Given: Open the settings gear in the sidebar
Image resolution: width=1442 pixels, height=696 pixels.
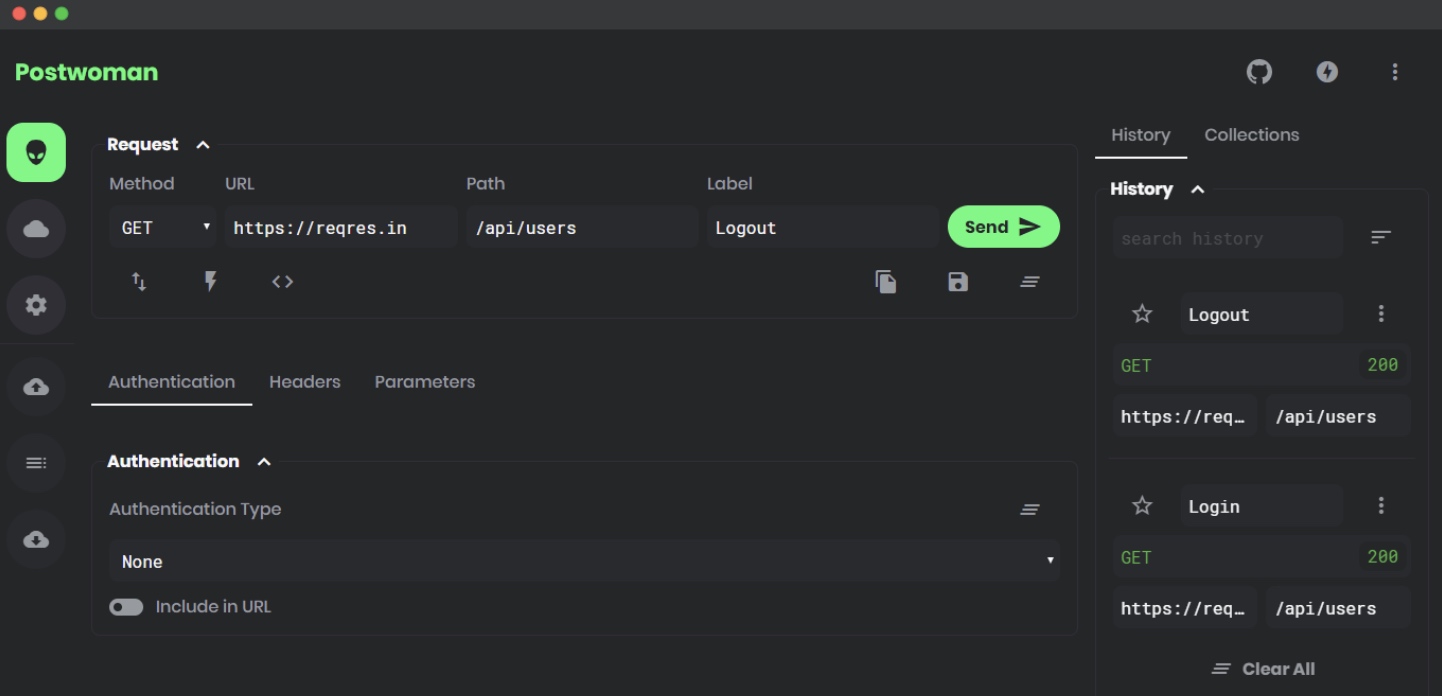Looking at the screenshot, I should click(x=36, y=305).
